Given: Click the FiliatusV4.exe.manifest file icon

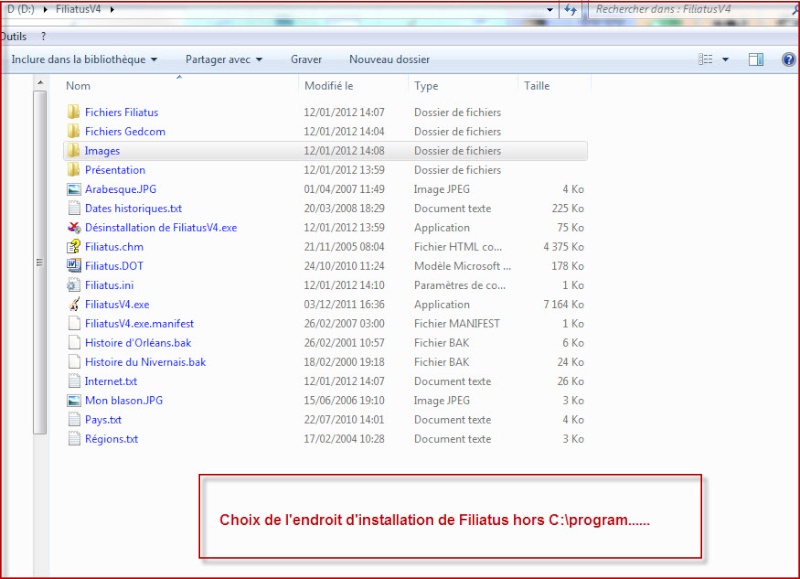Looking at the screenshot, I should (x=74, y=323).
